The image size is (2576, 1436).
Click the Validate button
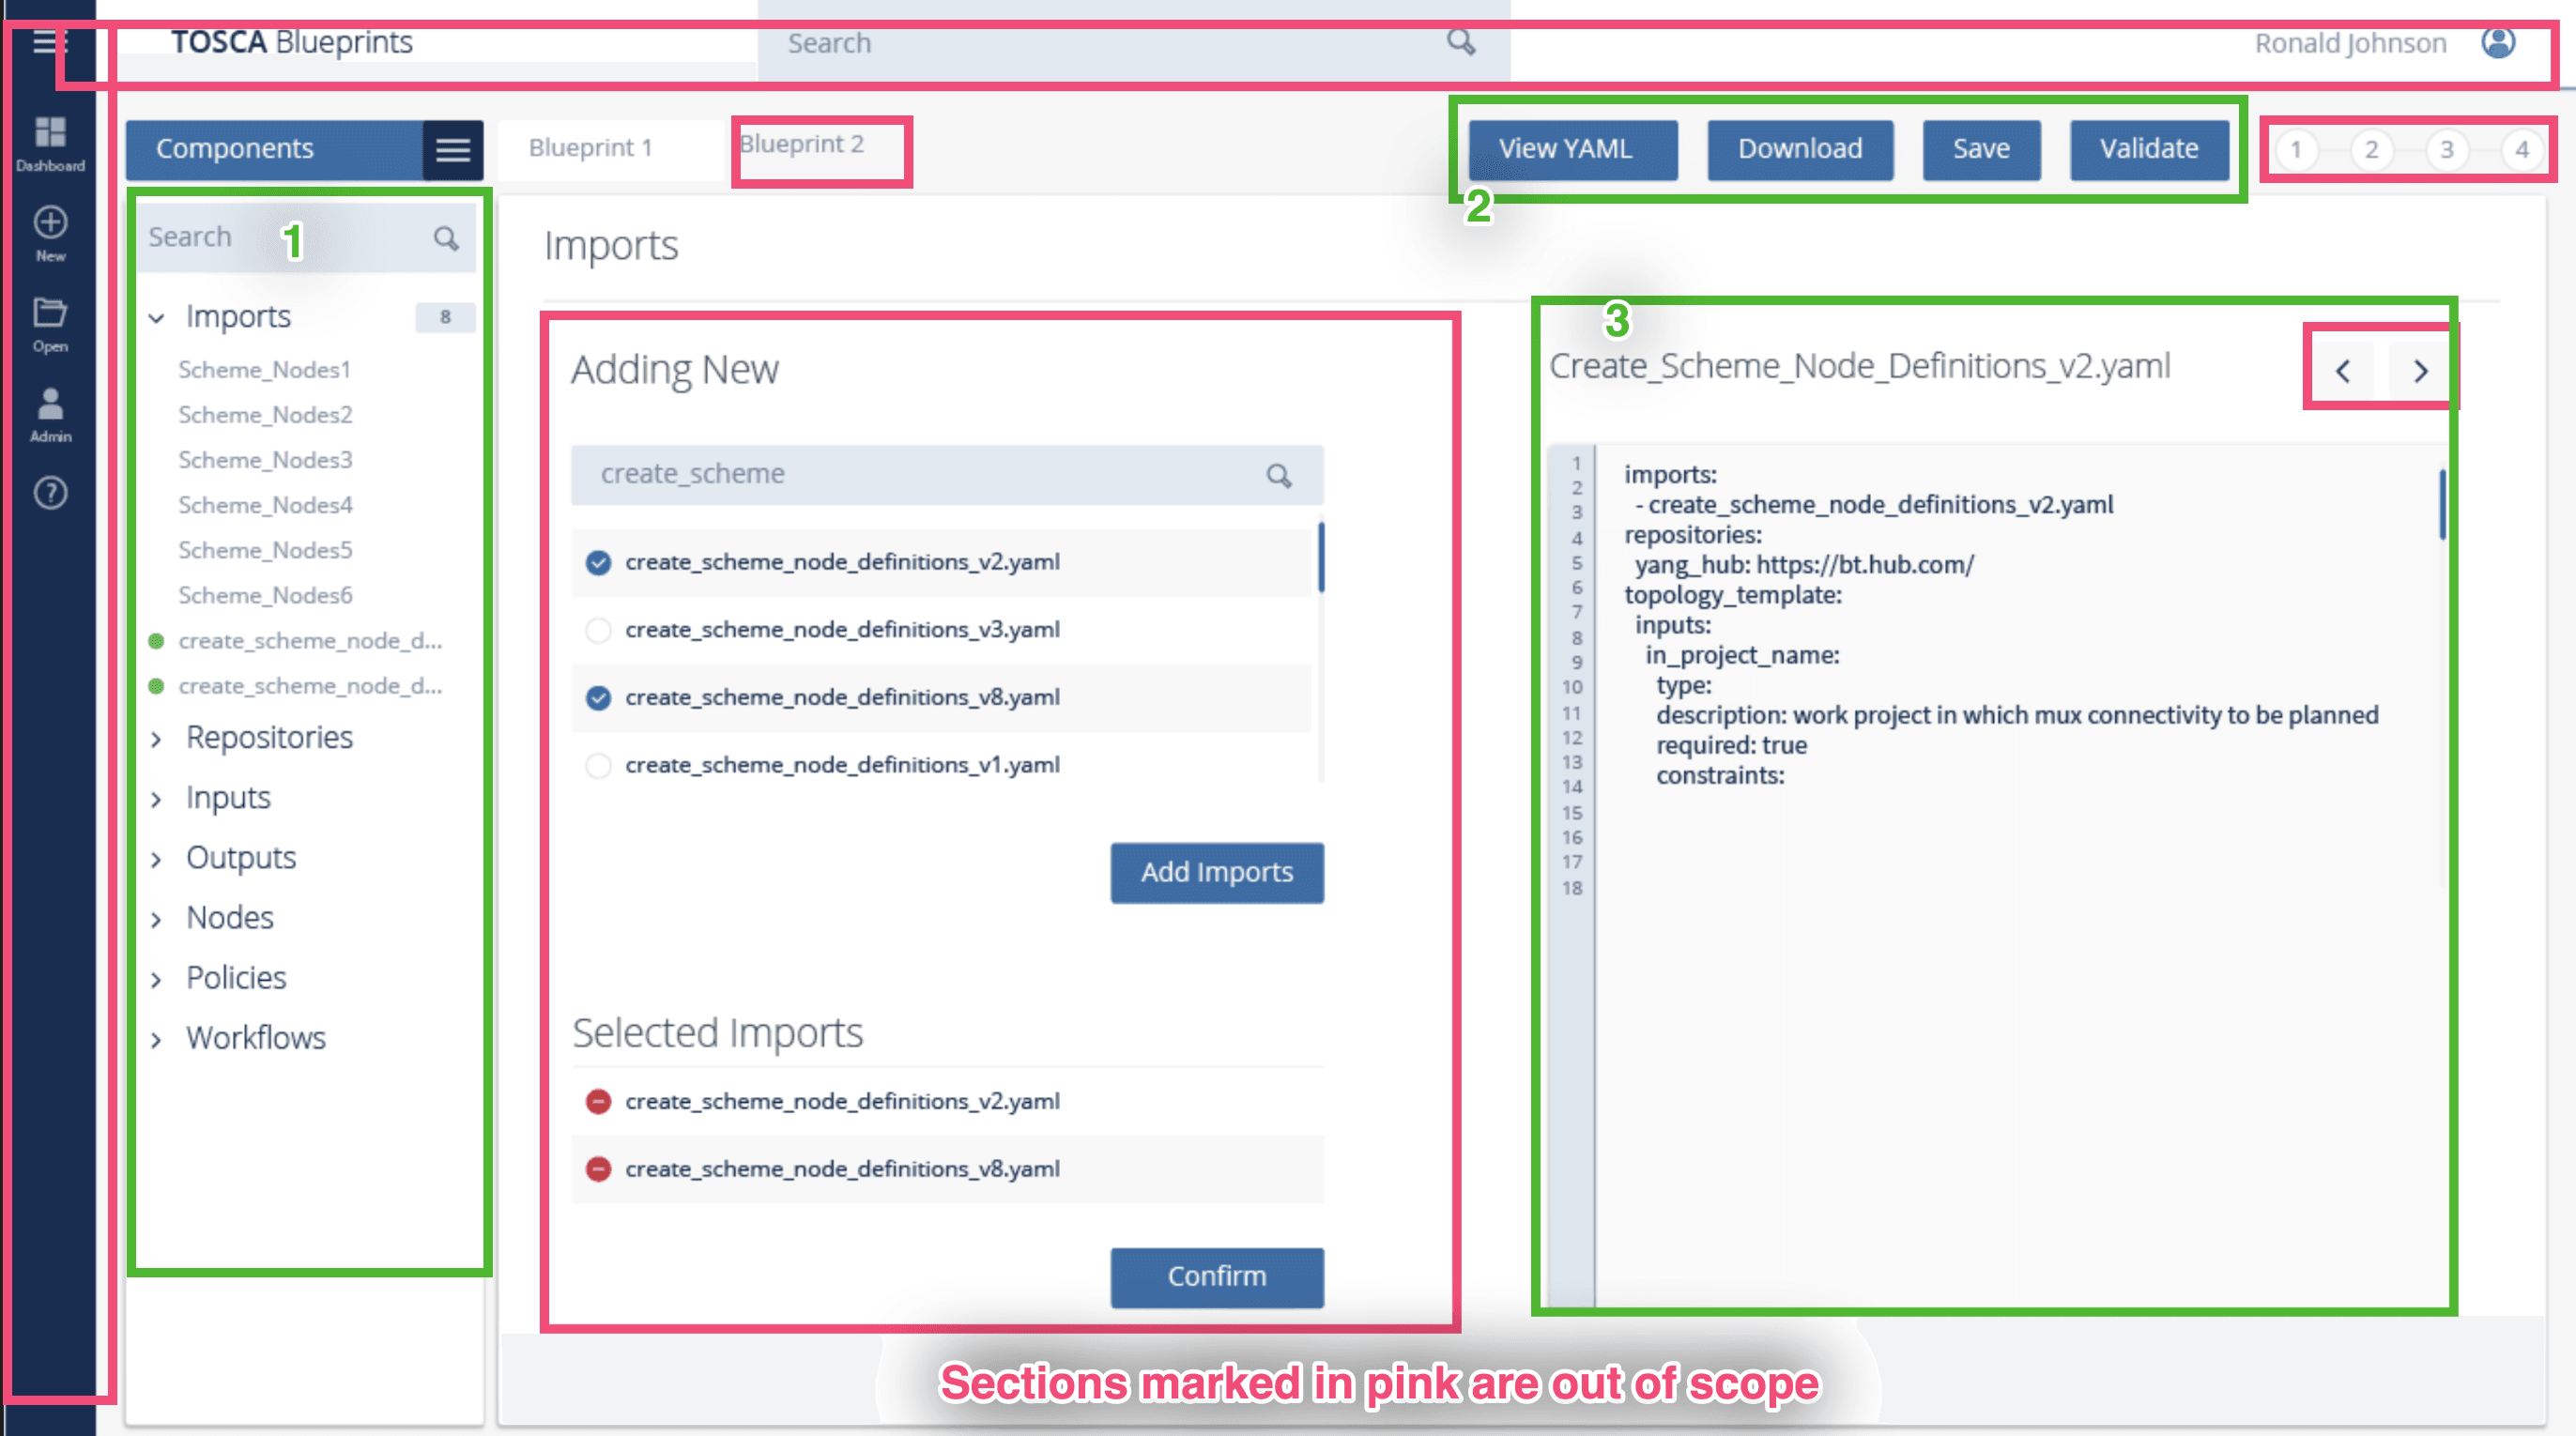[2148, 149]
